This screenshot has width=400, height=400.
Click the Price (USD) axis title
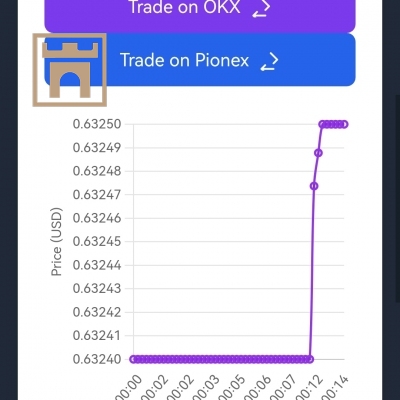click(x=56, y=242)
